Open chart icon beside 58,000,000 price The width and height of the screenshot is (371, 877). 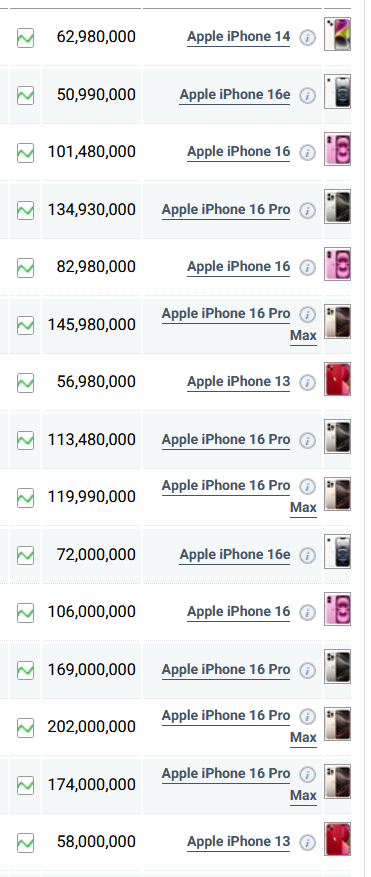[x=25, y=842]
